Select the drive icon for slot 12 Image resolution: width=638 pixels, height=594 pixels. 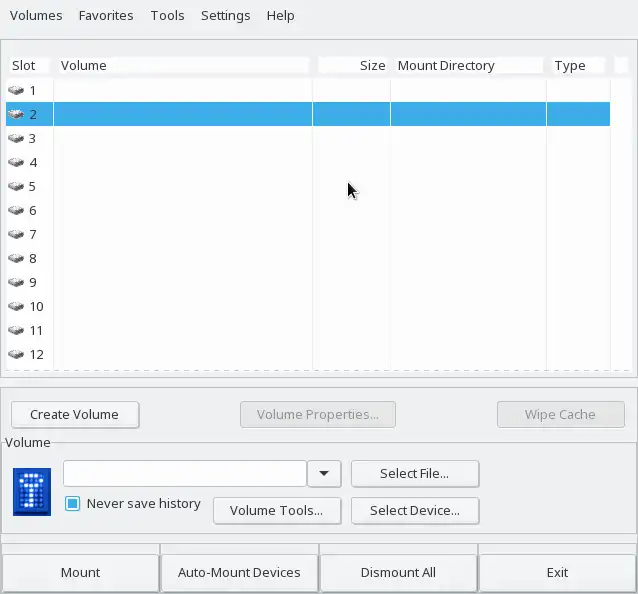click(x=16, y=354)
